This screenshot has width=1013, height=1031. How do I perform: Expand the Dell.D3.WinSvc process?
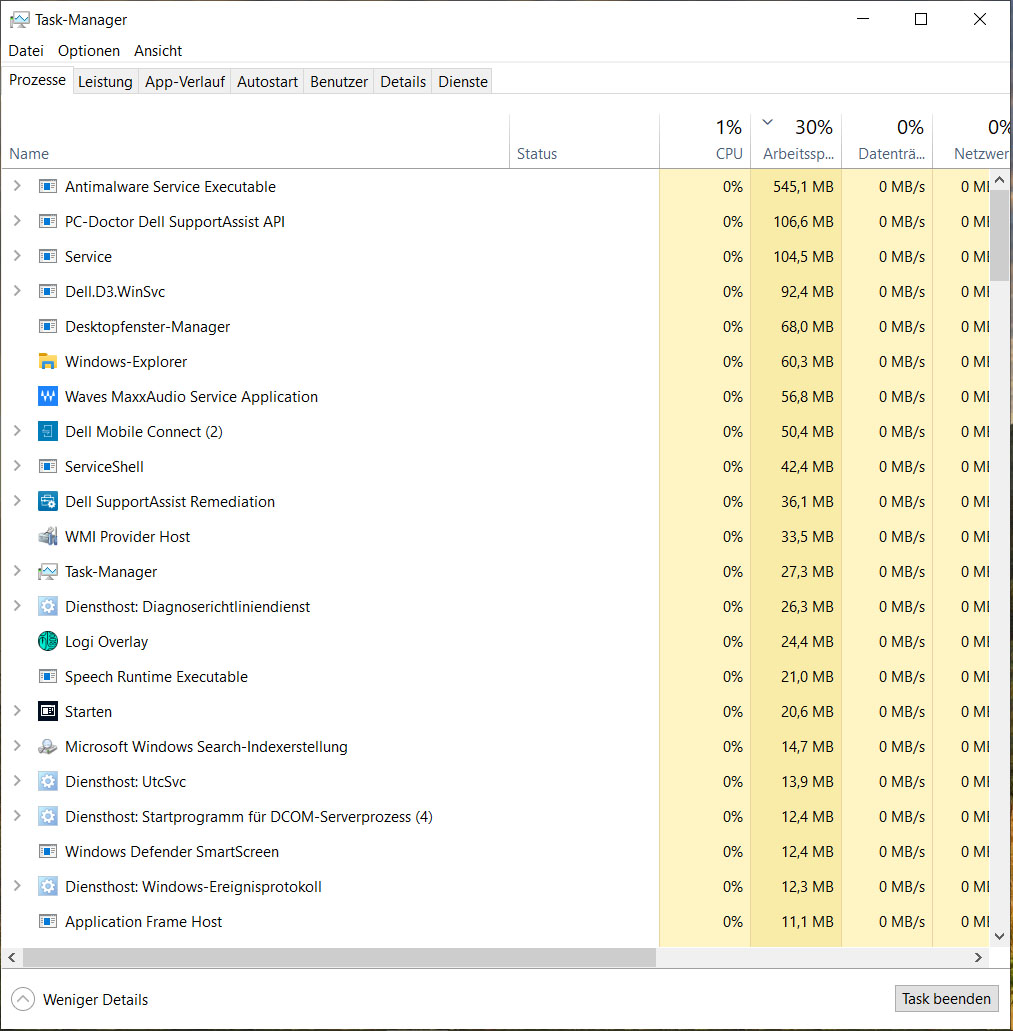coord(18,291)
